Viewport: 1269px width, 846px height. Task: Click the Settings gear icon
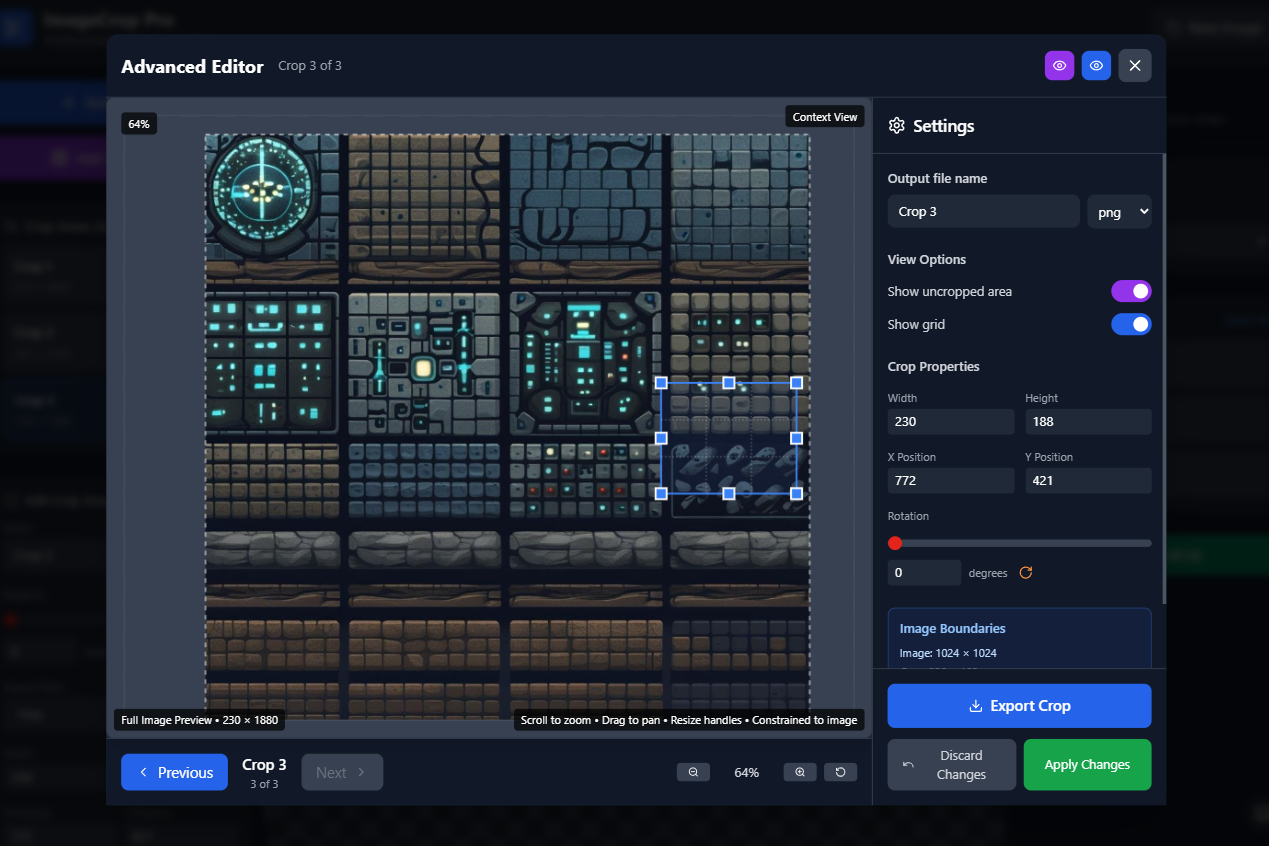click(897, 126)
